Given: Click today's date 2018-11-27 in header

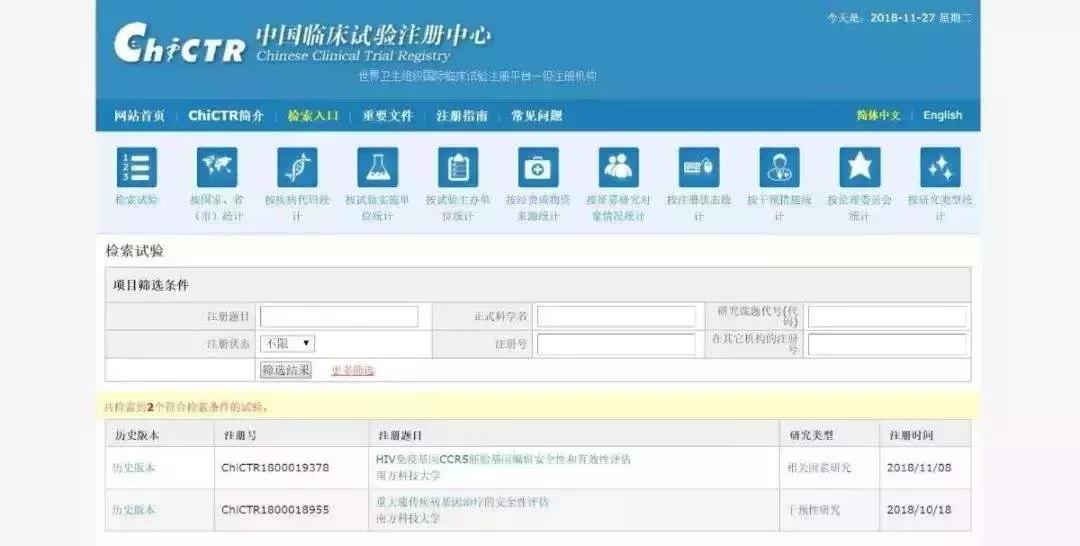Looking at the screenshot, I should 902,19.
